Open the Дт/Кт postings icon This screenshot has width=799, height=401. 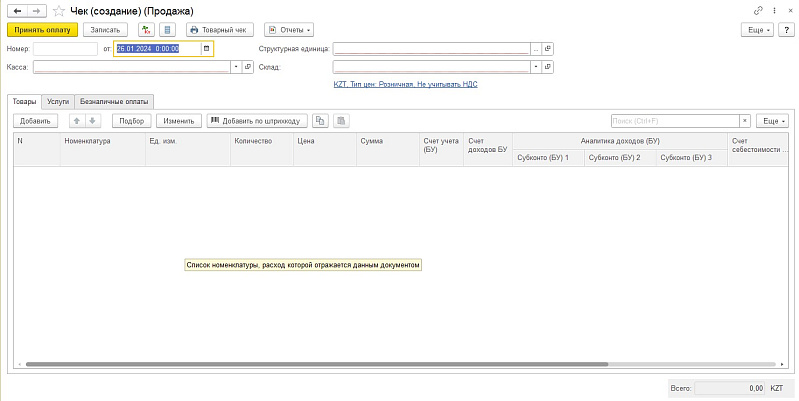tap(147, 30)
